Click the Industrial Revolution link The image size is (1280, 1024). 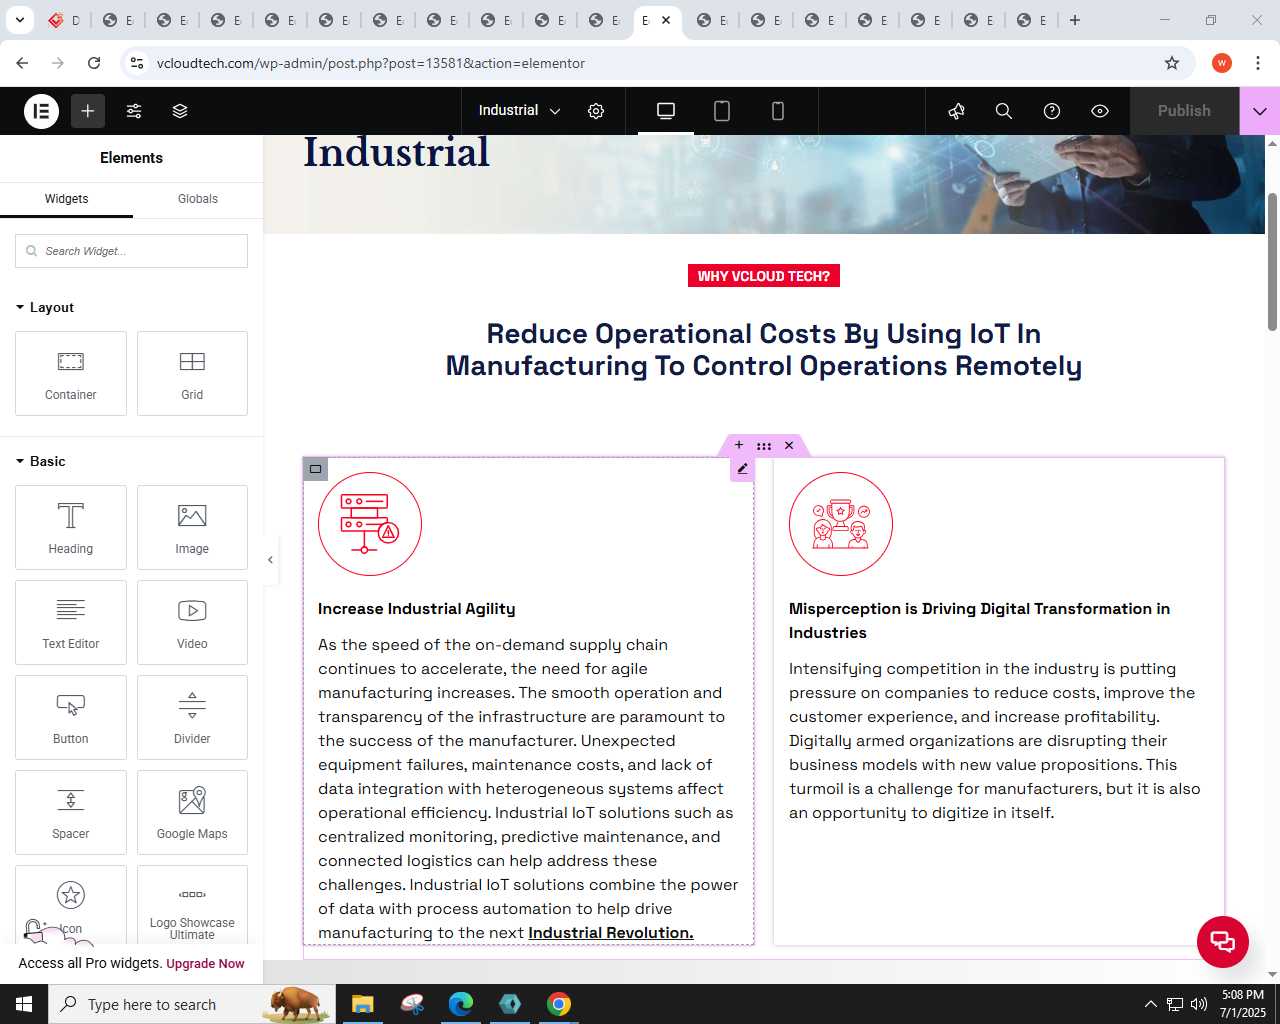click(610, 933)
